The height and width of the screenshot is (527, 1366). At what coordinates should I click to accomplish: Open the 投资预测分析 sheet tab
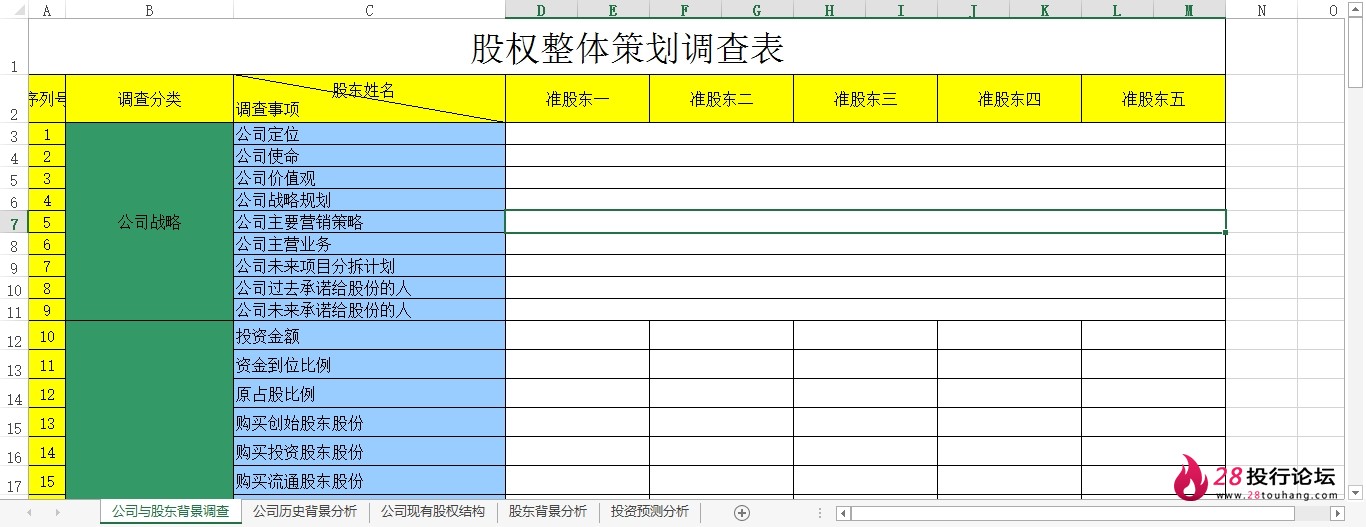[650, 512]
